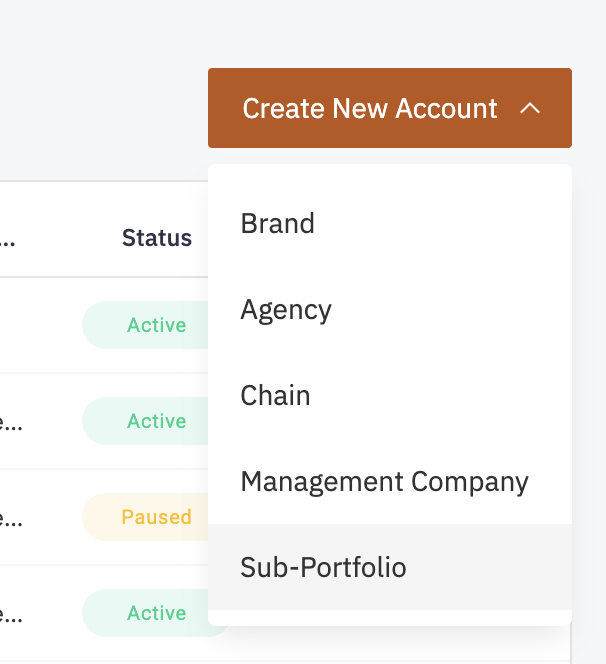This screenshot has height=664, width=606.
Task: Collapse the menu using the chevron-up icon
Action: tap(531, 108)
